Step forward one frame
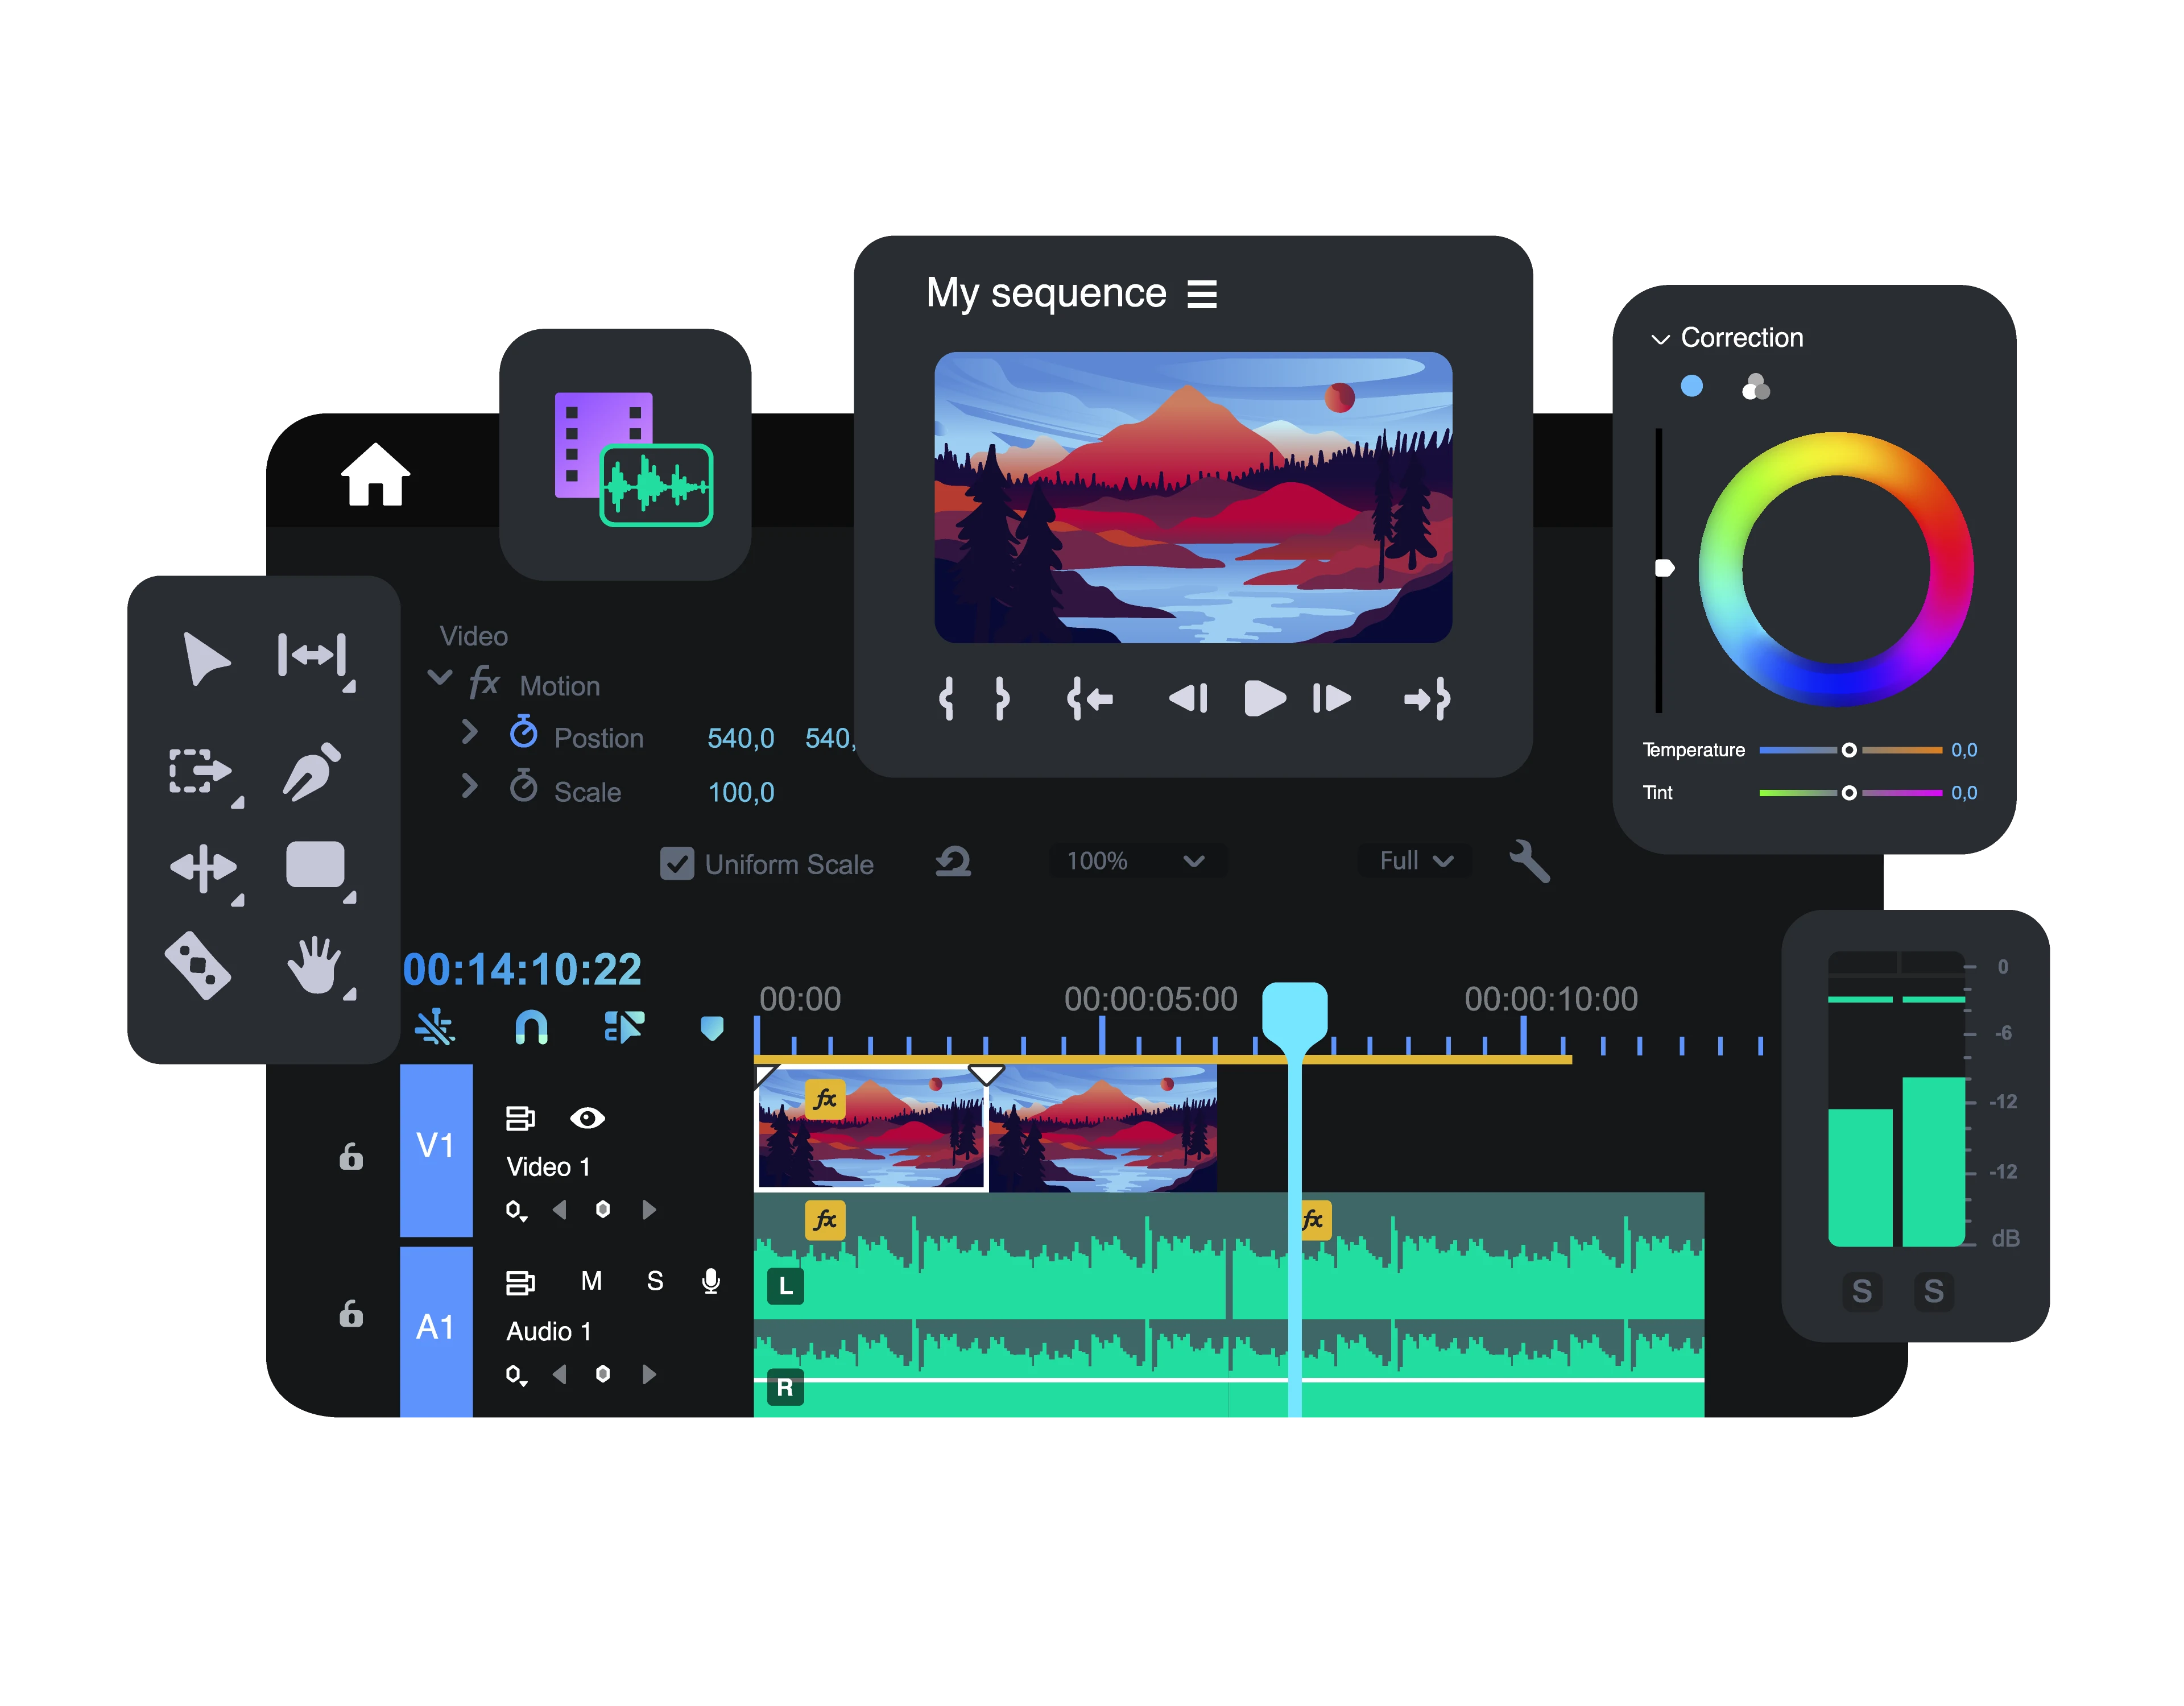Screen dimensions: 2184x1706 pos(1332,698)
